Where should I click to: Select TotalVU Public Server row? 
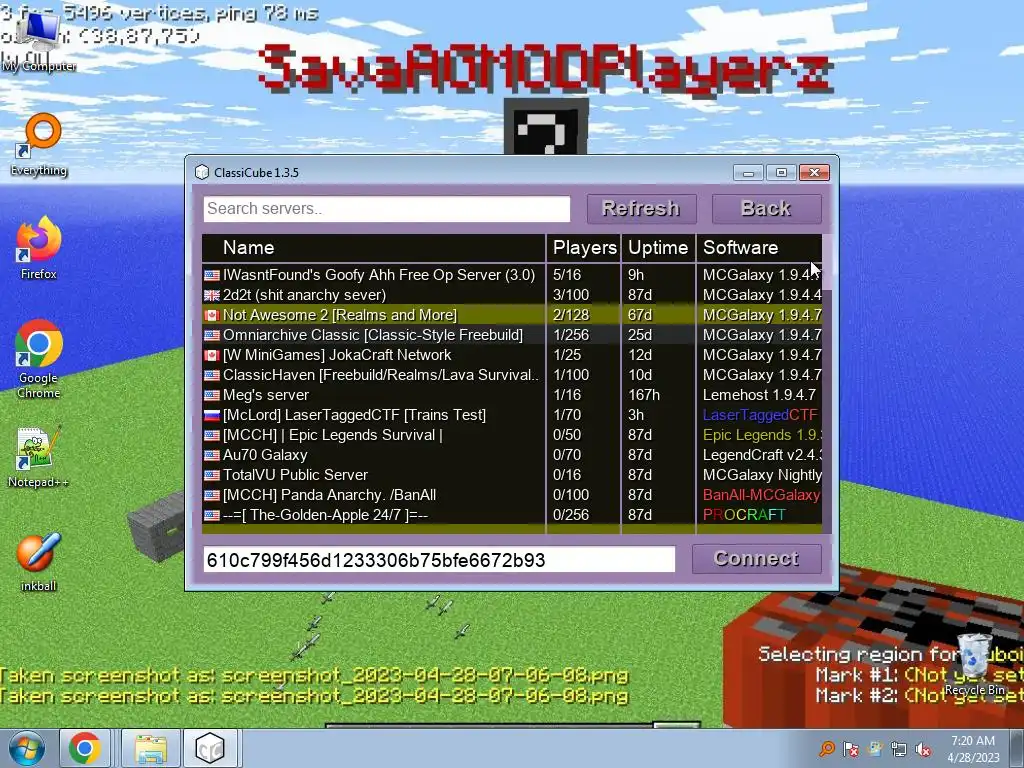(512, 475)
